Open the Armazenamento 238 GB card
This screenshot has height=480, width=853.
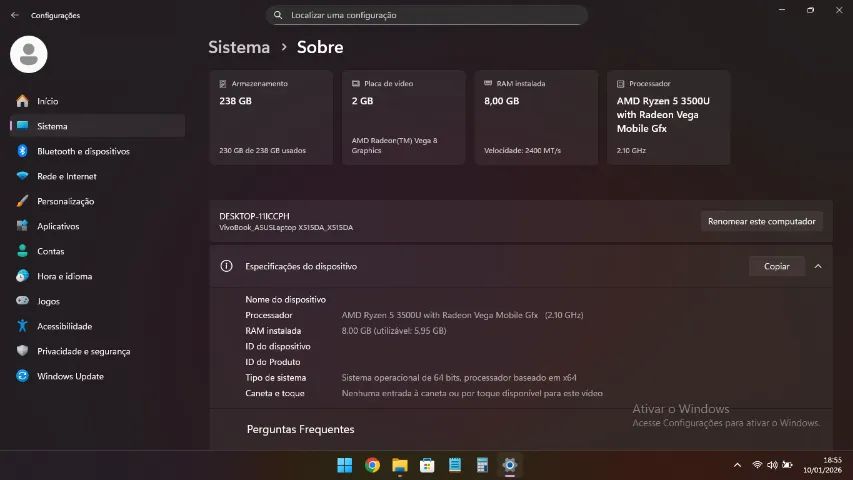[271, 118]
